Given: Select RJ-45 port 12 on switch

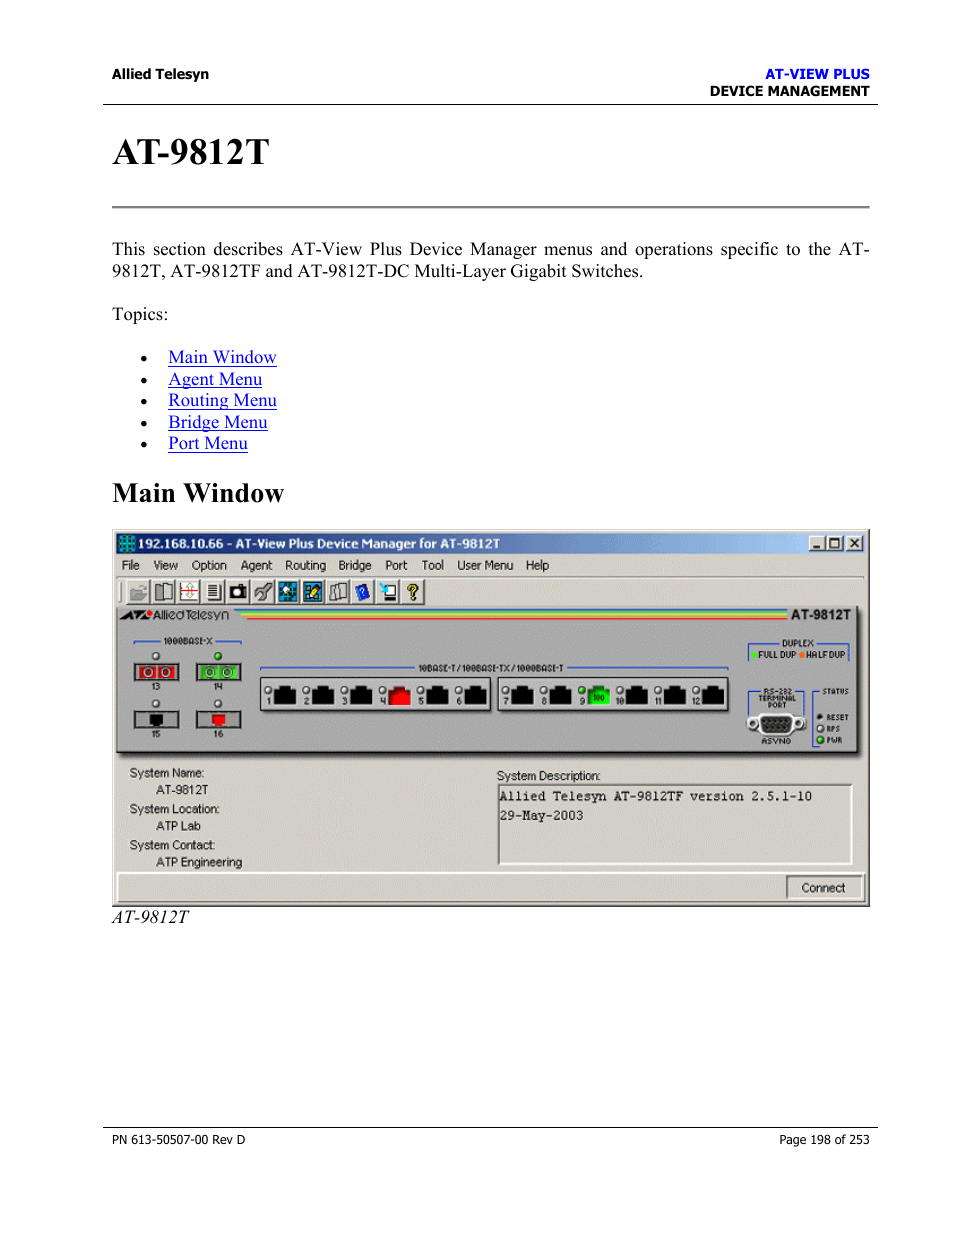Looking at the screenshot, I should pyautogui.click(x=714, y=695).
